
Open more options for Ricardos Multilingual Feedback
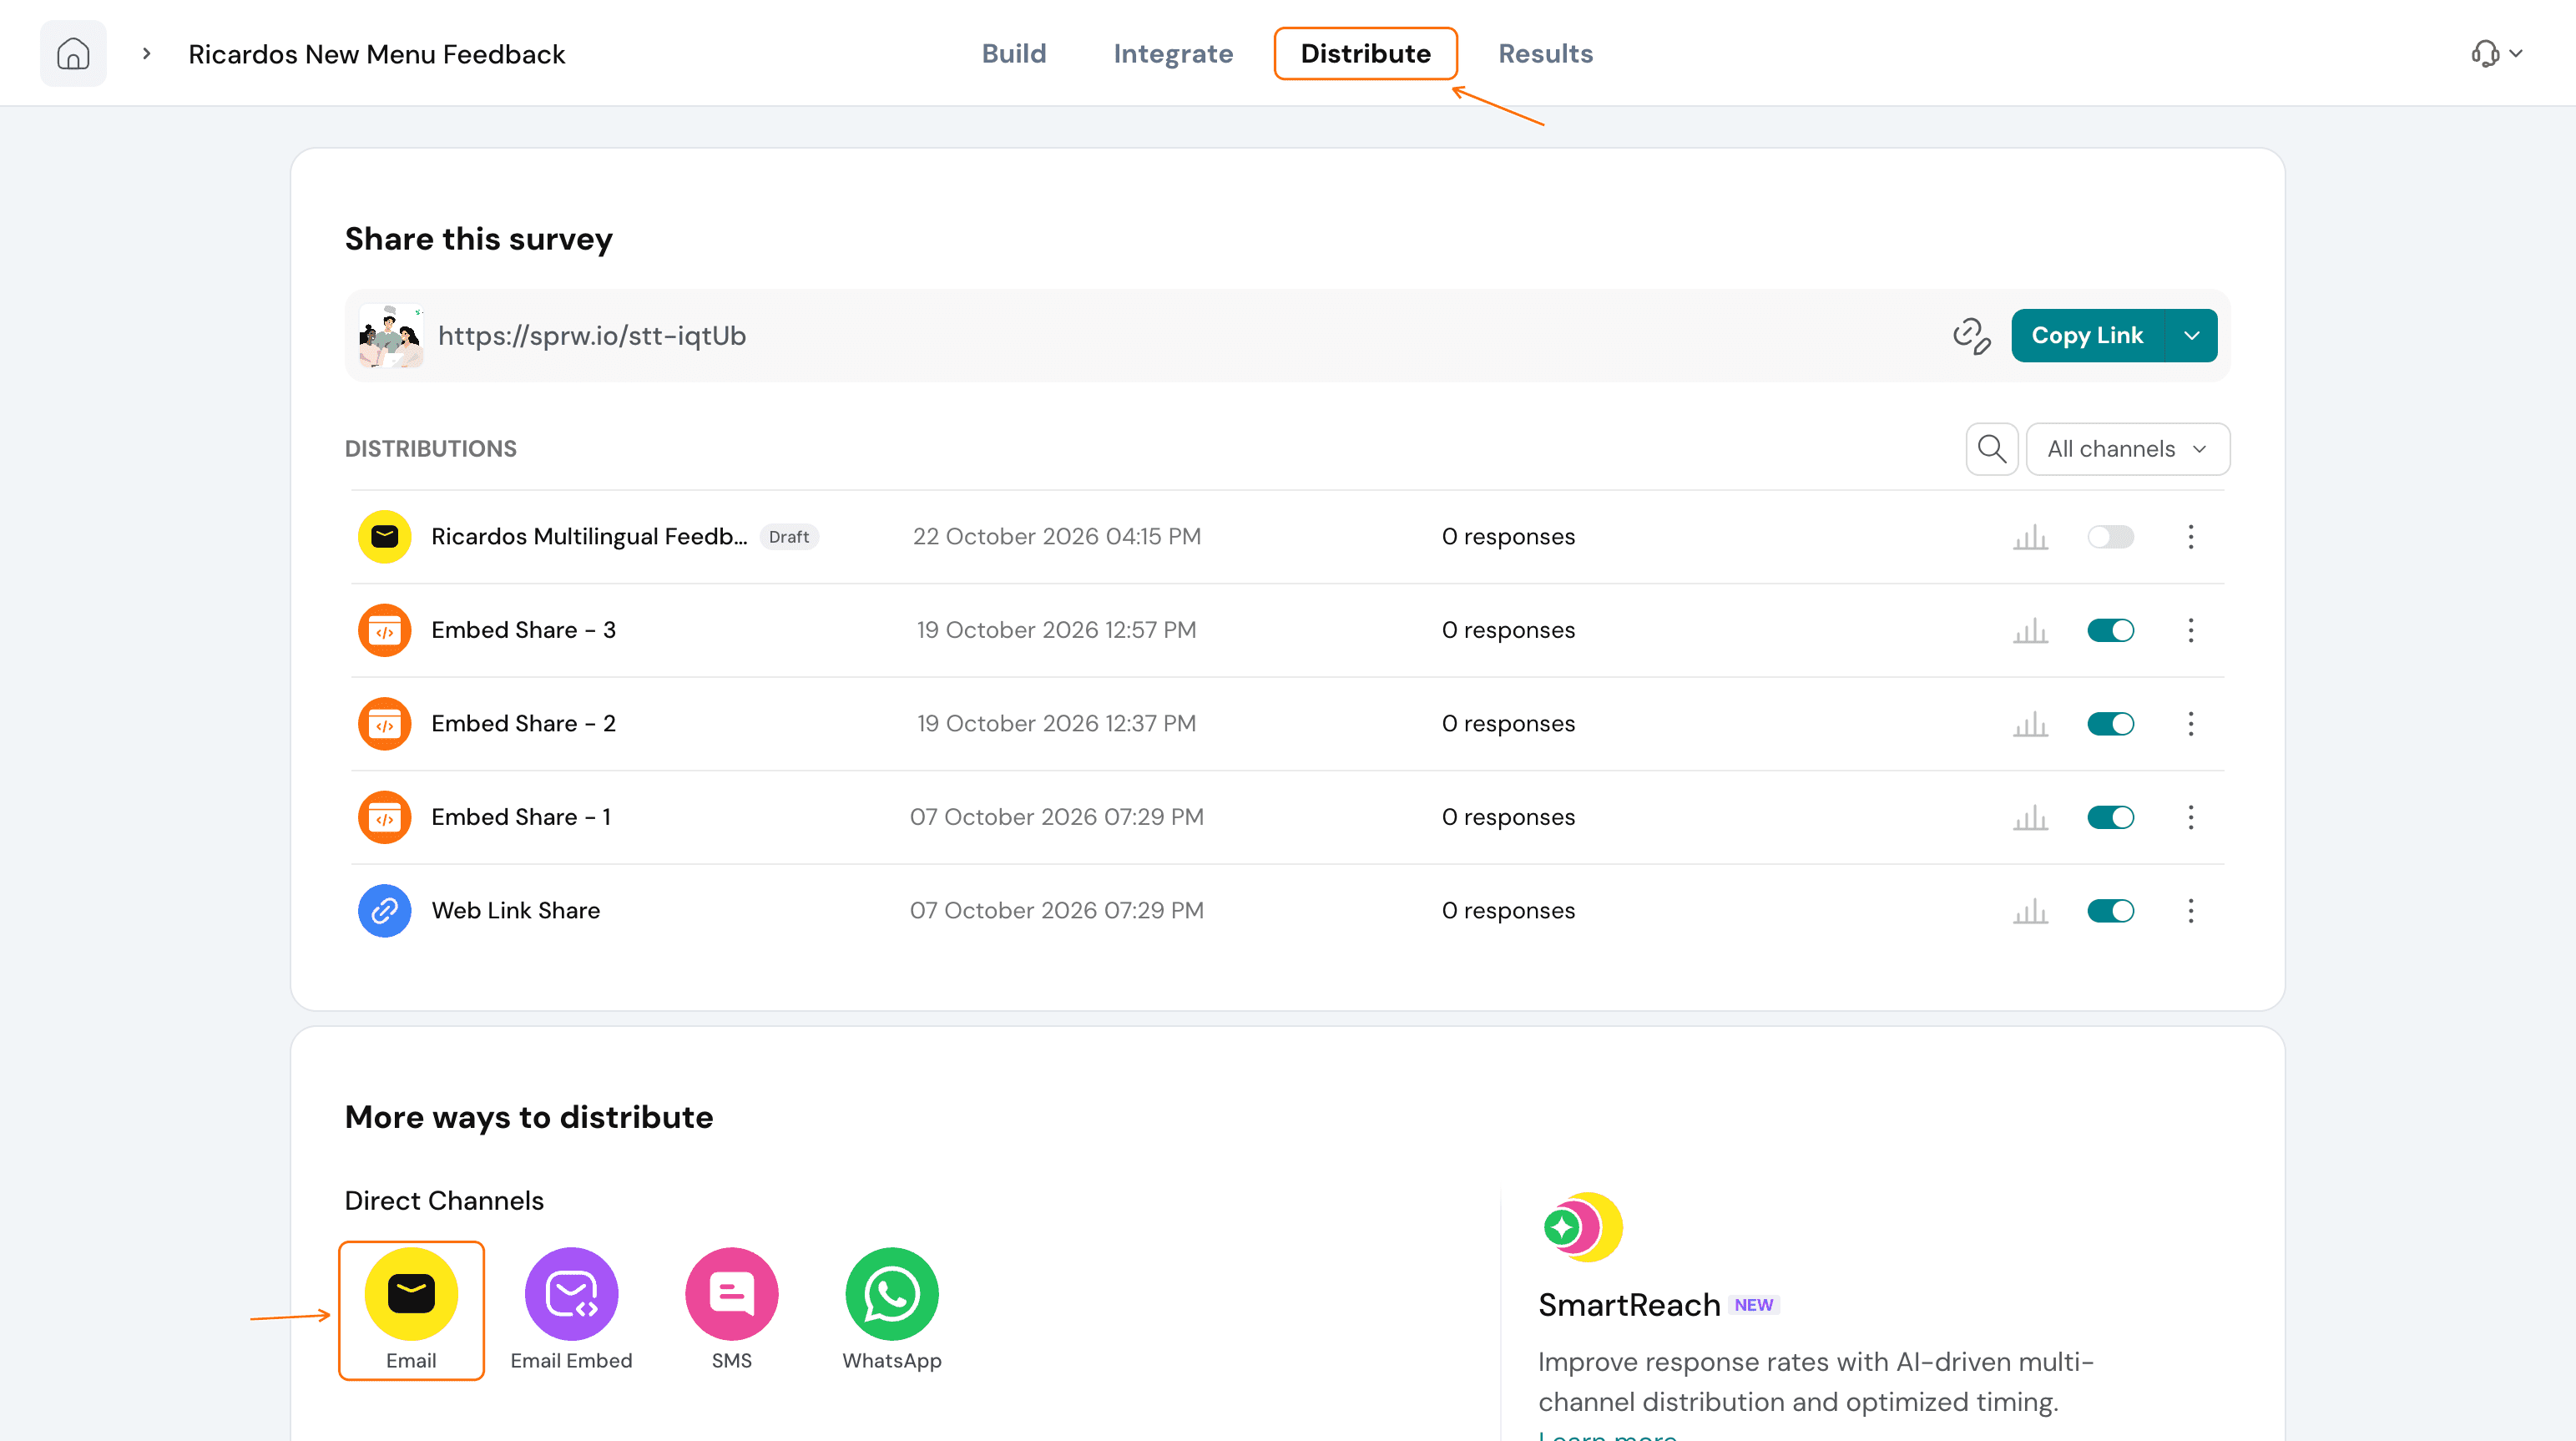coord(2190,537)
